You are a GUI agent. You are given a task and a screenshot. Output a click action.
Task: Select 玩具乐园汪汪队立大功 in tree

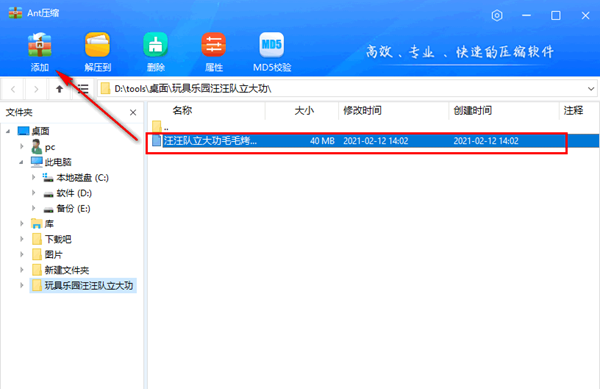point(83,285)
